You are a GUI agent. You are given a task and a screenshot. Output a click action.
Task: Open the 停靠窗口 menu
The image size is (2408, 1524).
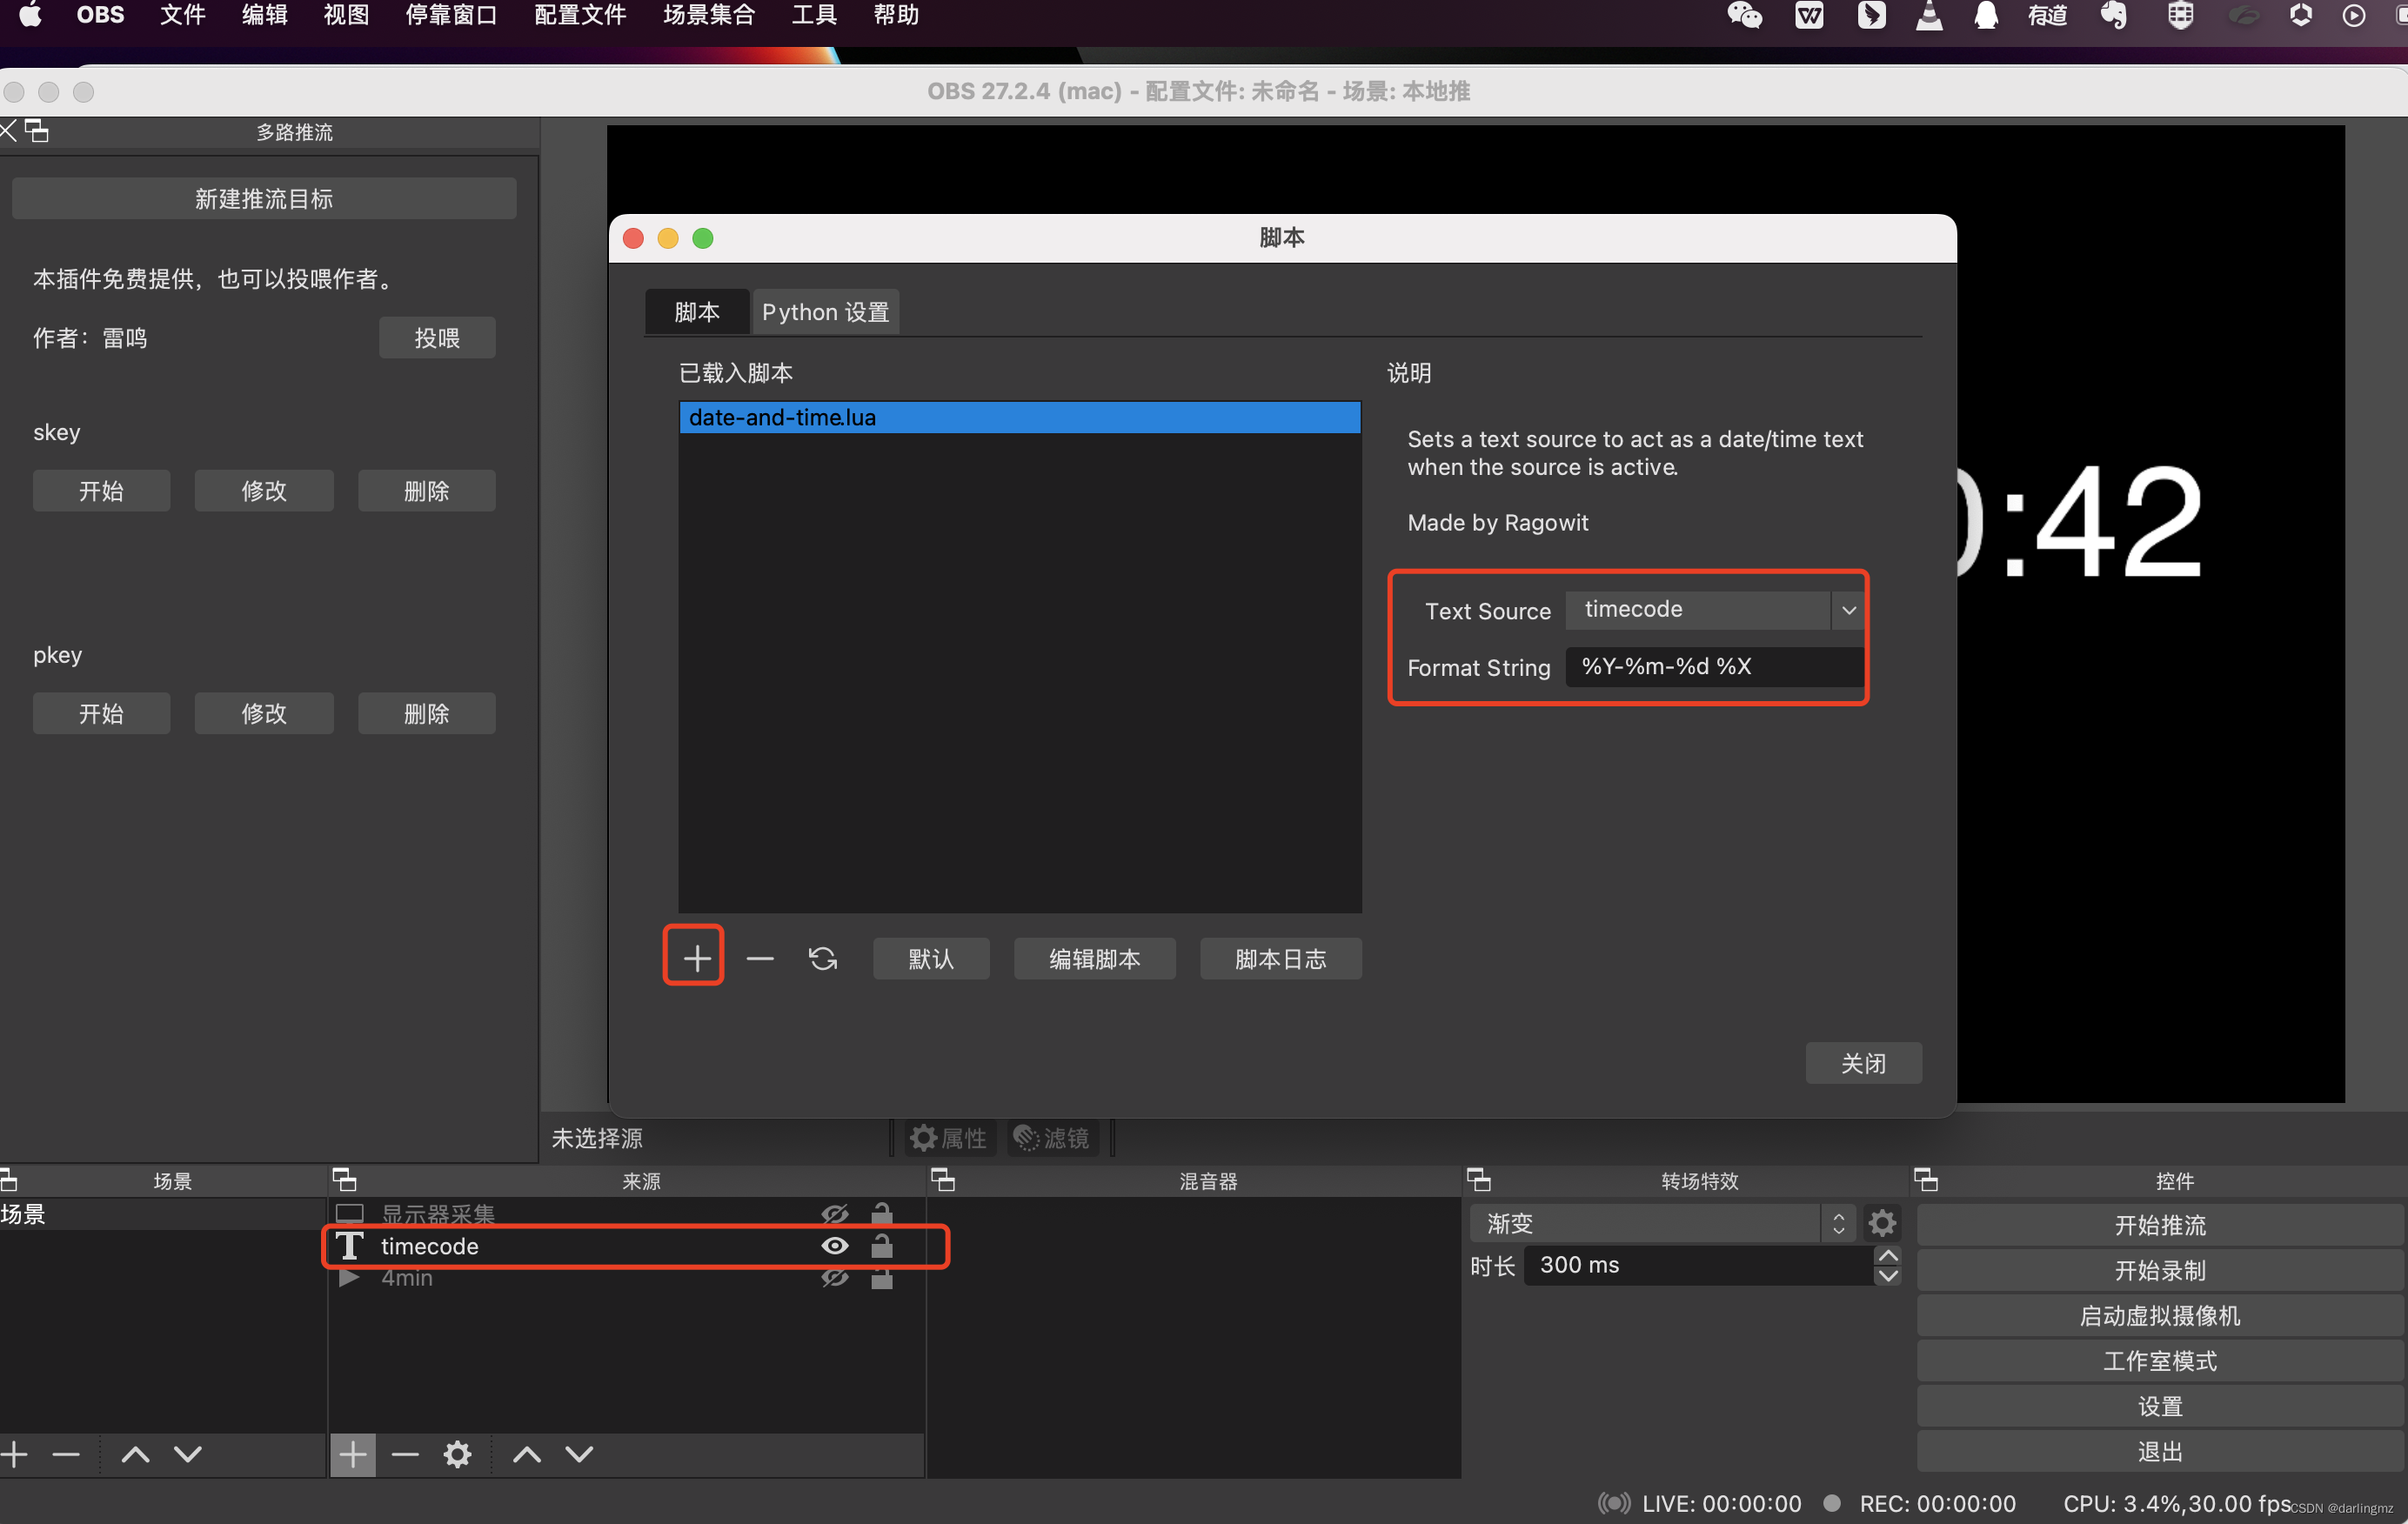[451, 15]
